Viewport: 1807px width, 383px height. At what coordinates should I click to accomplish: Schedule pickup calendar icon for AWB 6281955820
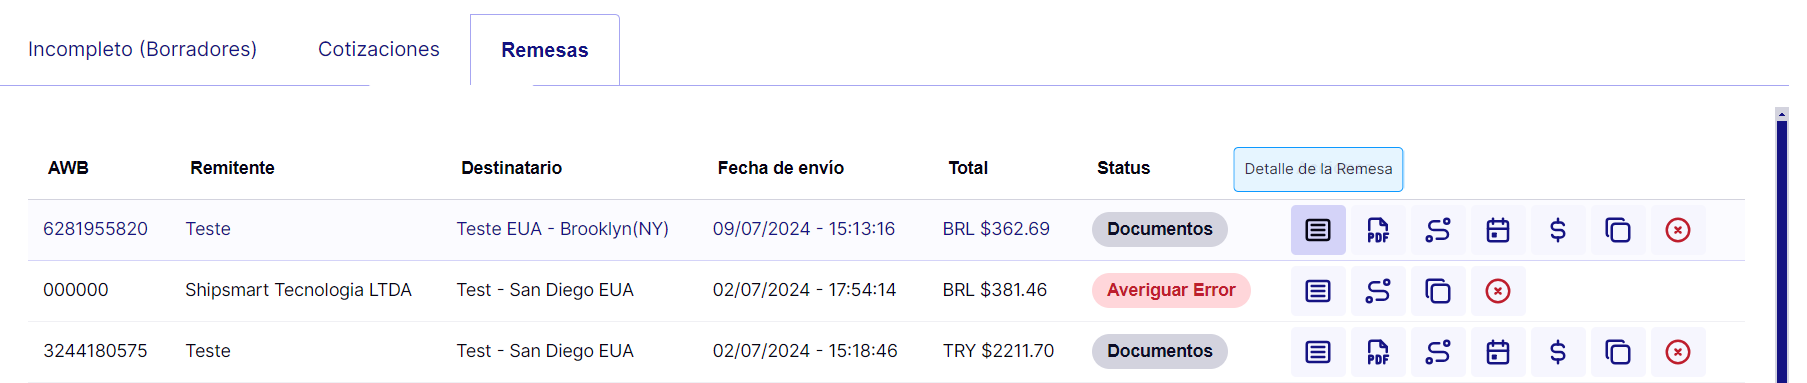(1498, 230)
